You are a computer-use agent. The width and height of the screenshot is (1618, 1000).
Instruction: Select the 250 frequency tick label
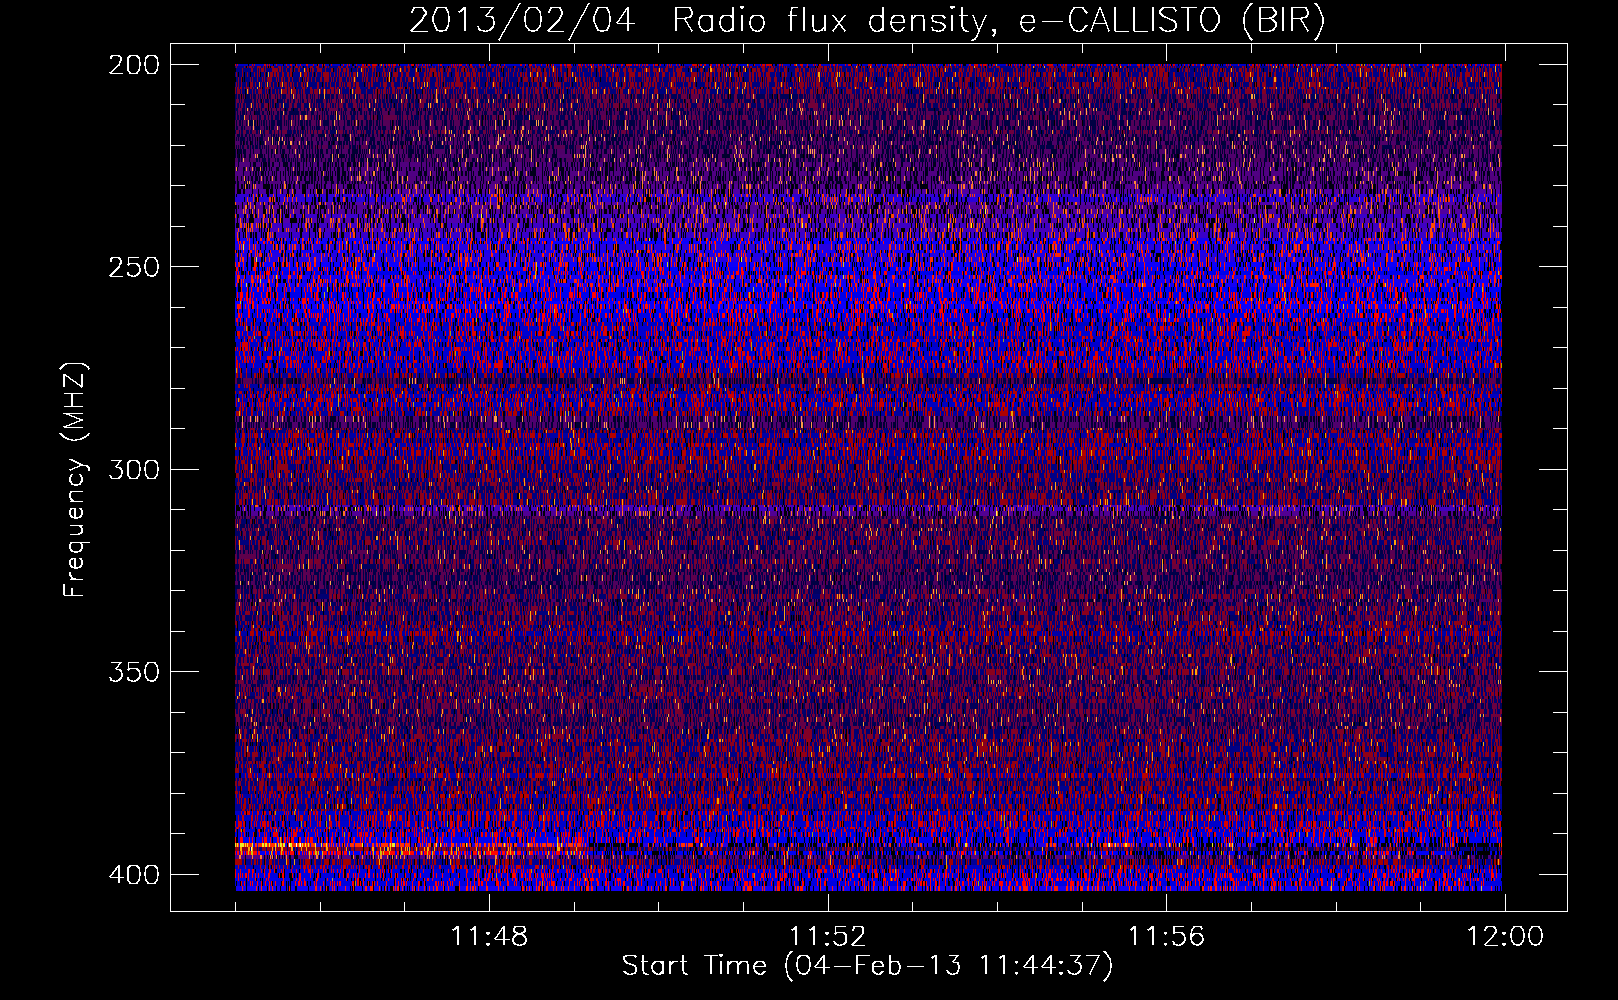click(133, 267)
